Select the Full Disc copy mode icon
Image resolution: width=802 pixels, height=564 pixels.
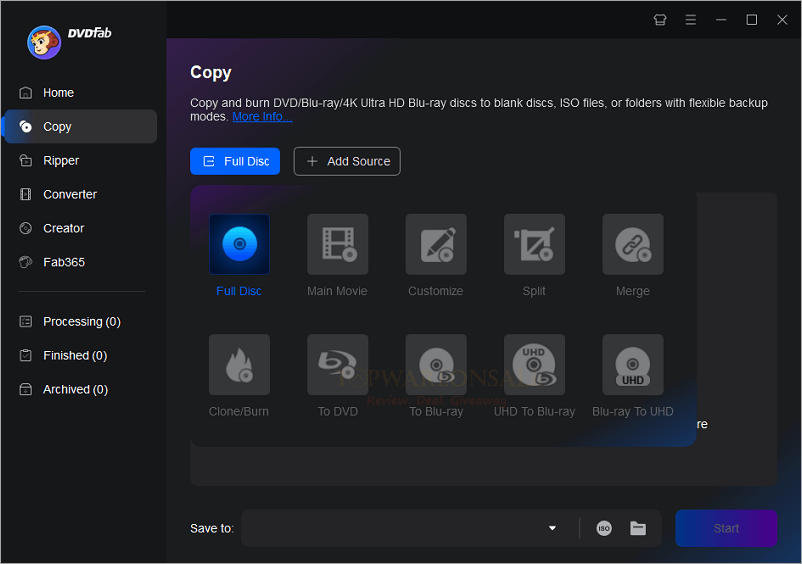pos(239,244)
